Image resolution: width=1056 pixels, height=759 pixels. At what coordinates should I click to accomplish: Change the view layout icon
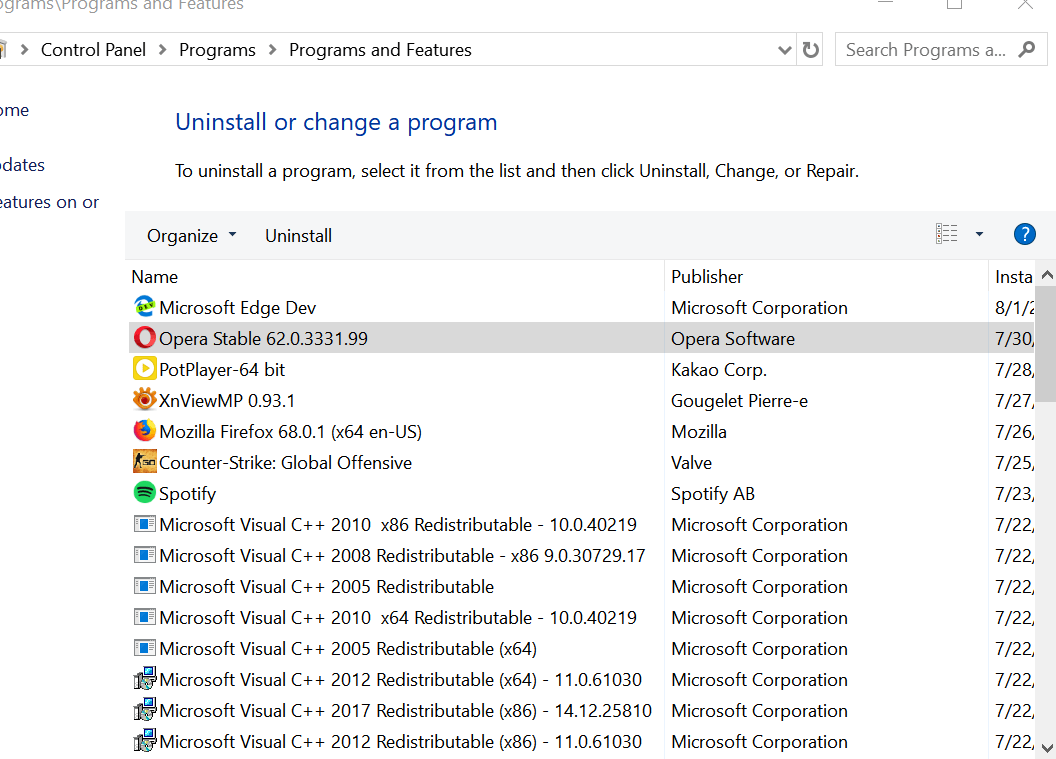[946, 234]
